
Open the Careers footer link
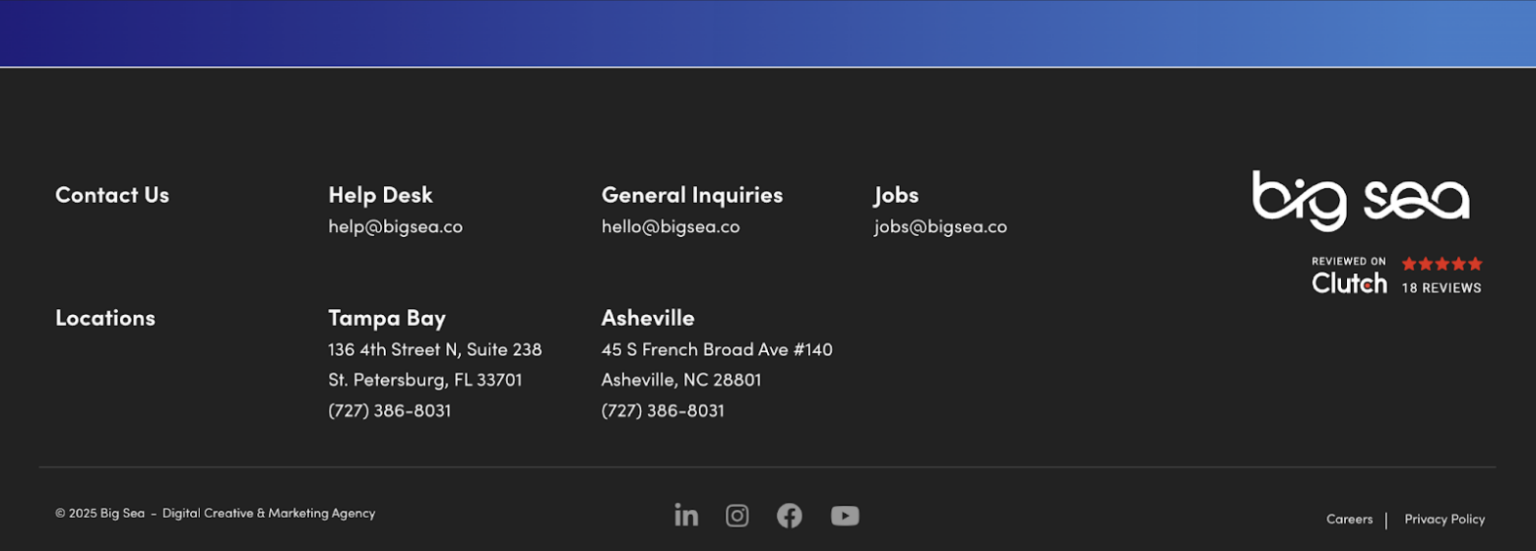pos(1349,519)
